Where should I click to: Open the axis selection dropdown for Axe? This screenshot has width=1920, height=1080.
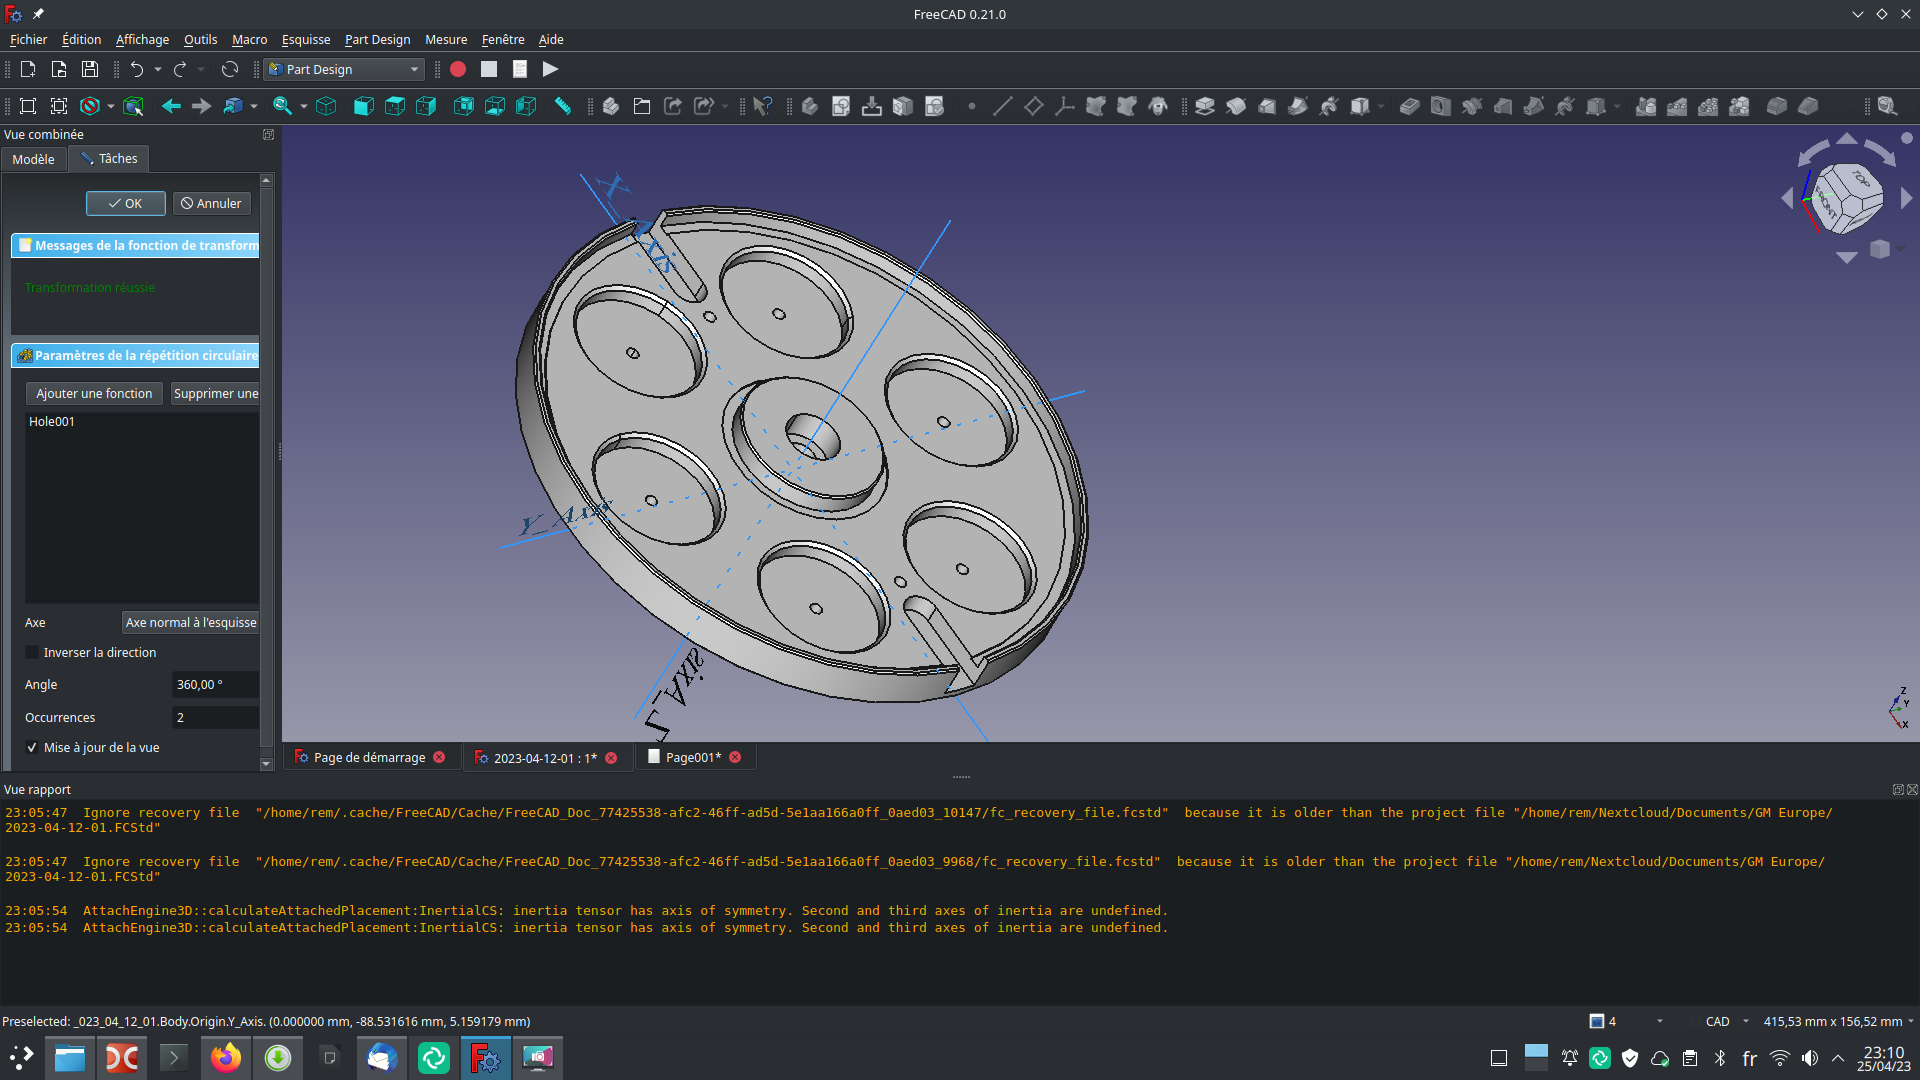coord(190,622)
